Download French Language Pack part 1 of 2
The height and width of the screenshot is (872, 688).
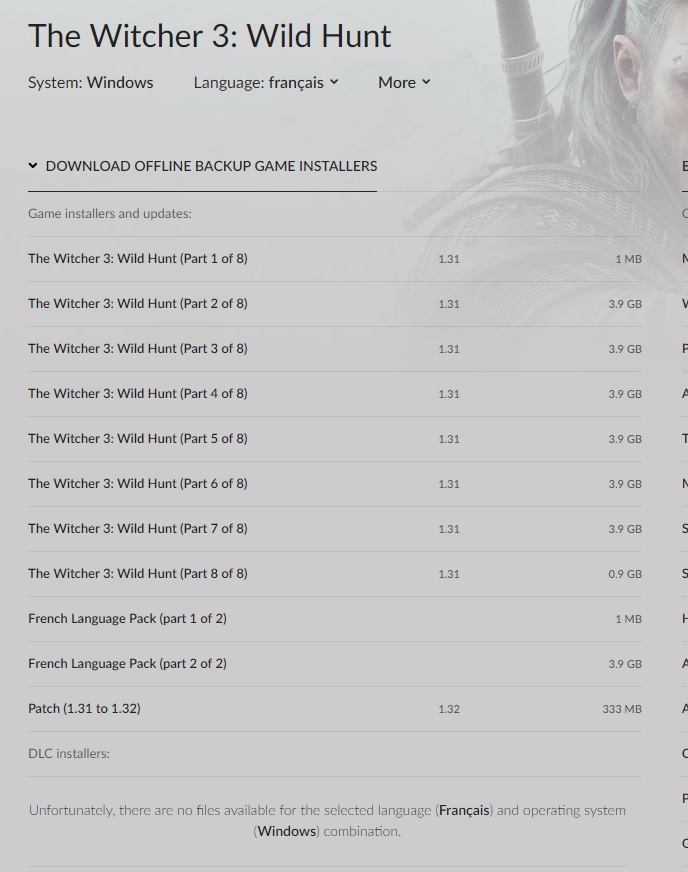335,619
